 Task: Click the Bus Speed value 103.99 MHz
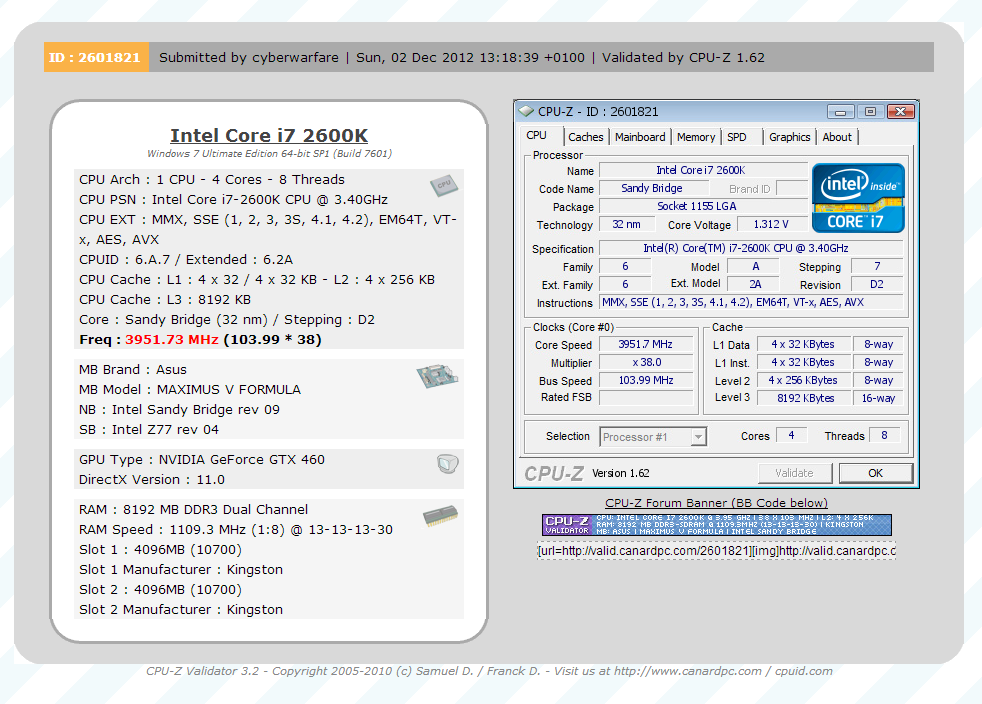click(646, 380)
